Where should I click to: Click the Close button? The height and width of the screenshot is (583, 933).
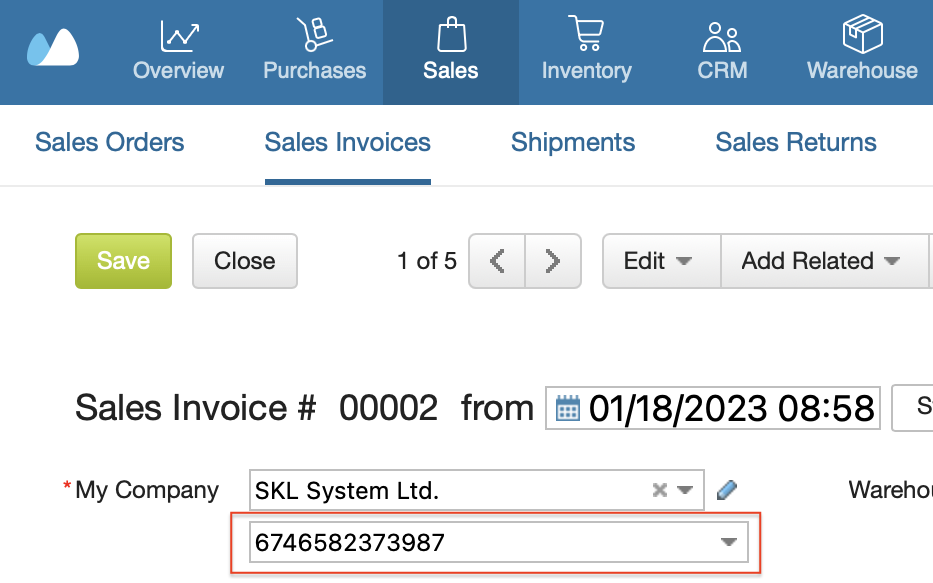coord(245,261)
